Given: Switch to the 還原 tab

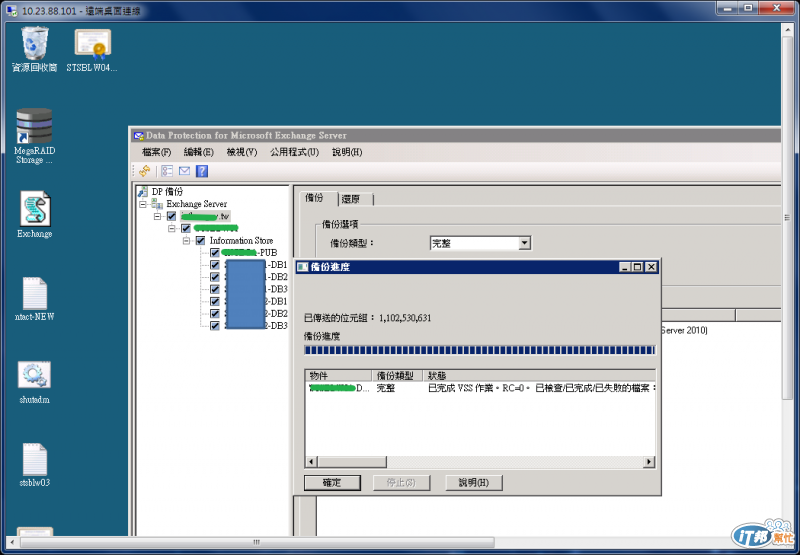Looking at the screenshot, I should point(352,199).
